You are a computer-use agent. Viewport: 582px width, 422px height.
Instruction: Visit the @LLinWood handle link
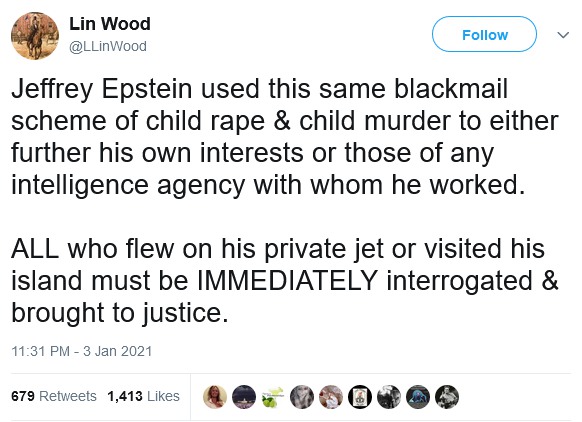click(x=108, y=46)
